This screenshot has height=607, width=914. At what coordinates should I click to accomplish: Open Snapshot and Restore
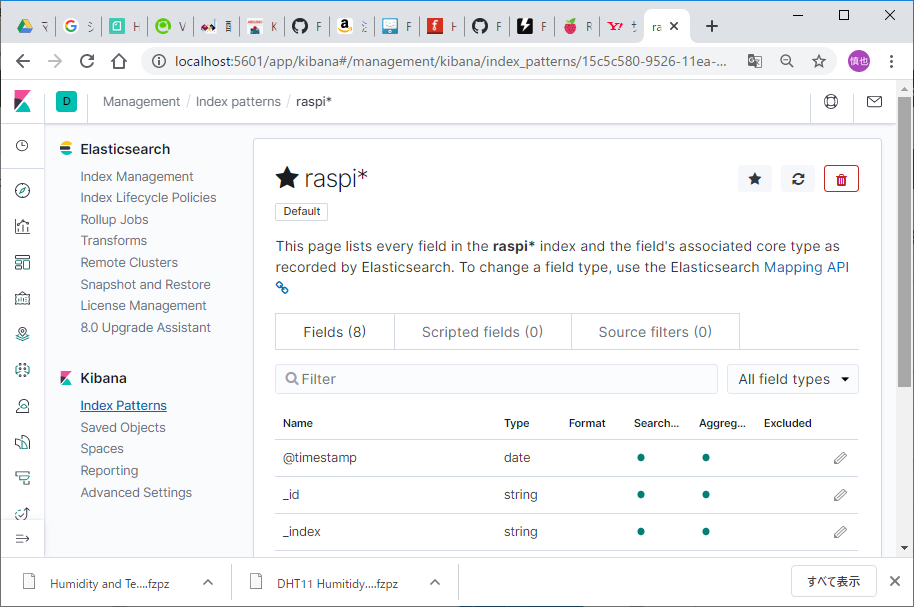tap(146, 284)
